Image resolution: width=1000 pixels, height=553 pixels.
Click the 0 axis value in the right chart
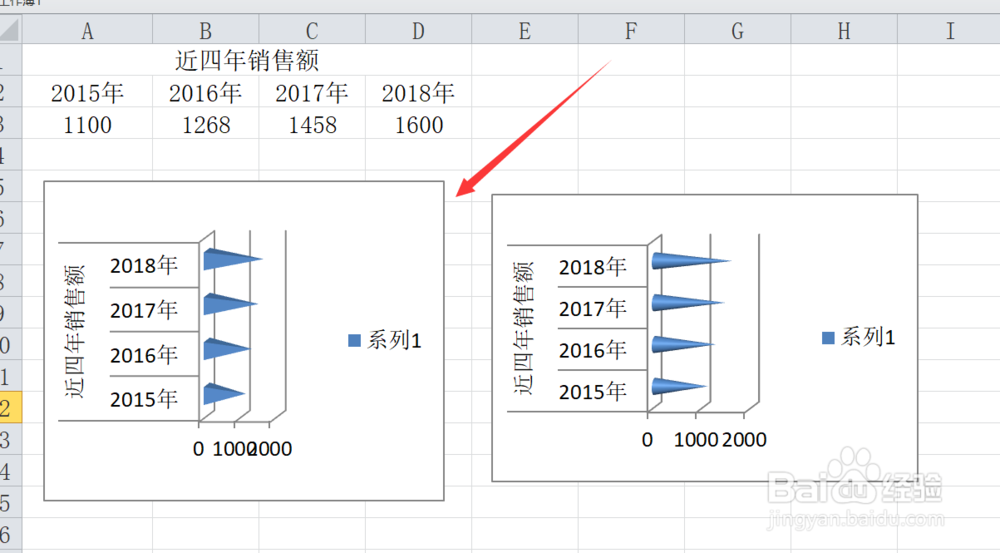pyautogui.click(x=647, y=439)
